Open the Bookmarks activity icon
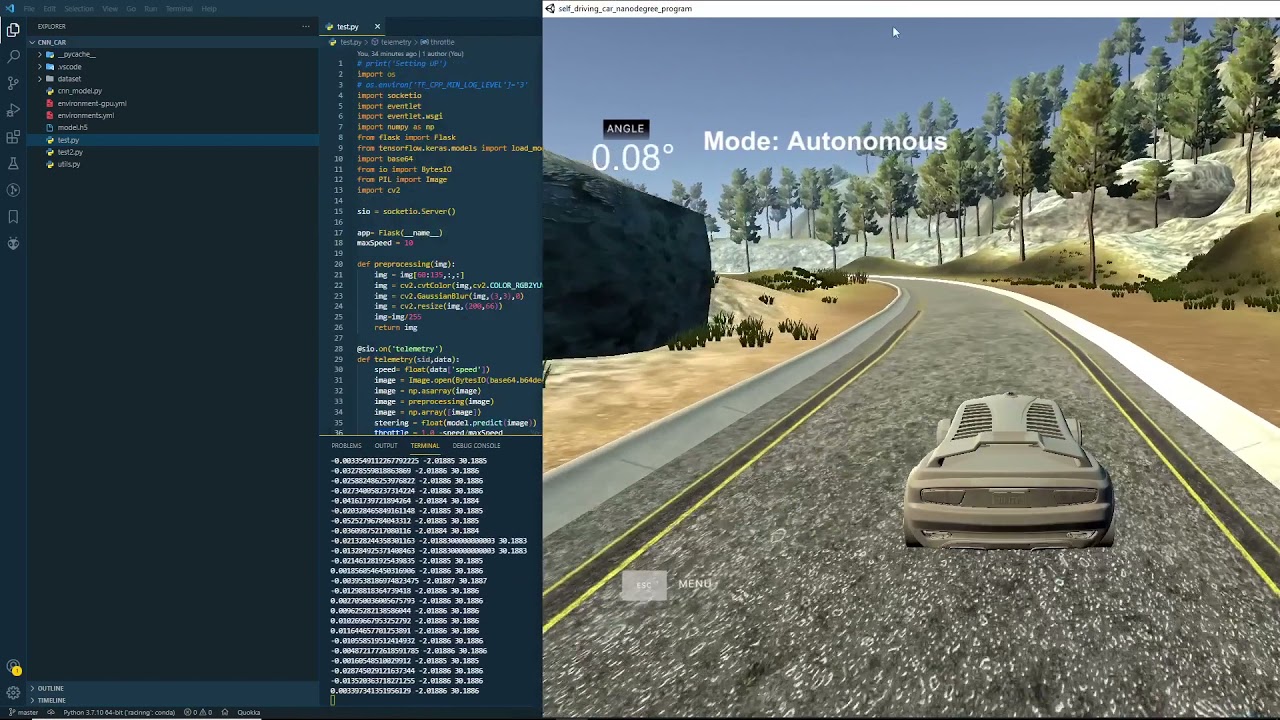This screenshot has width=1280, height=720. [13, 216]
